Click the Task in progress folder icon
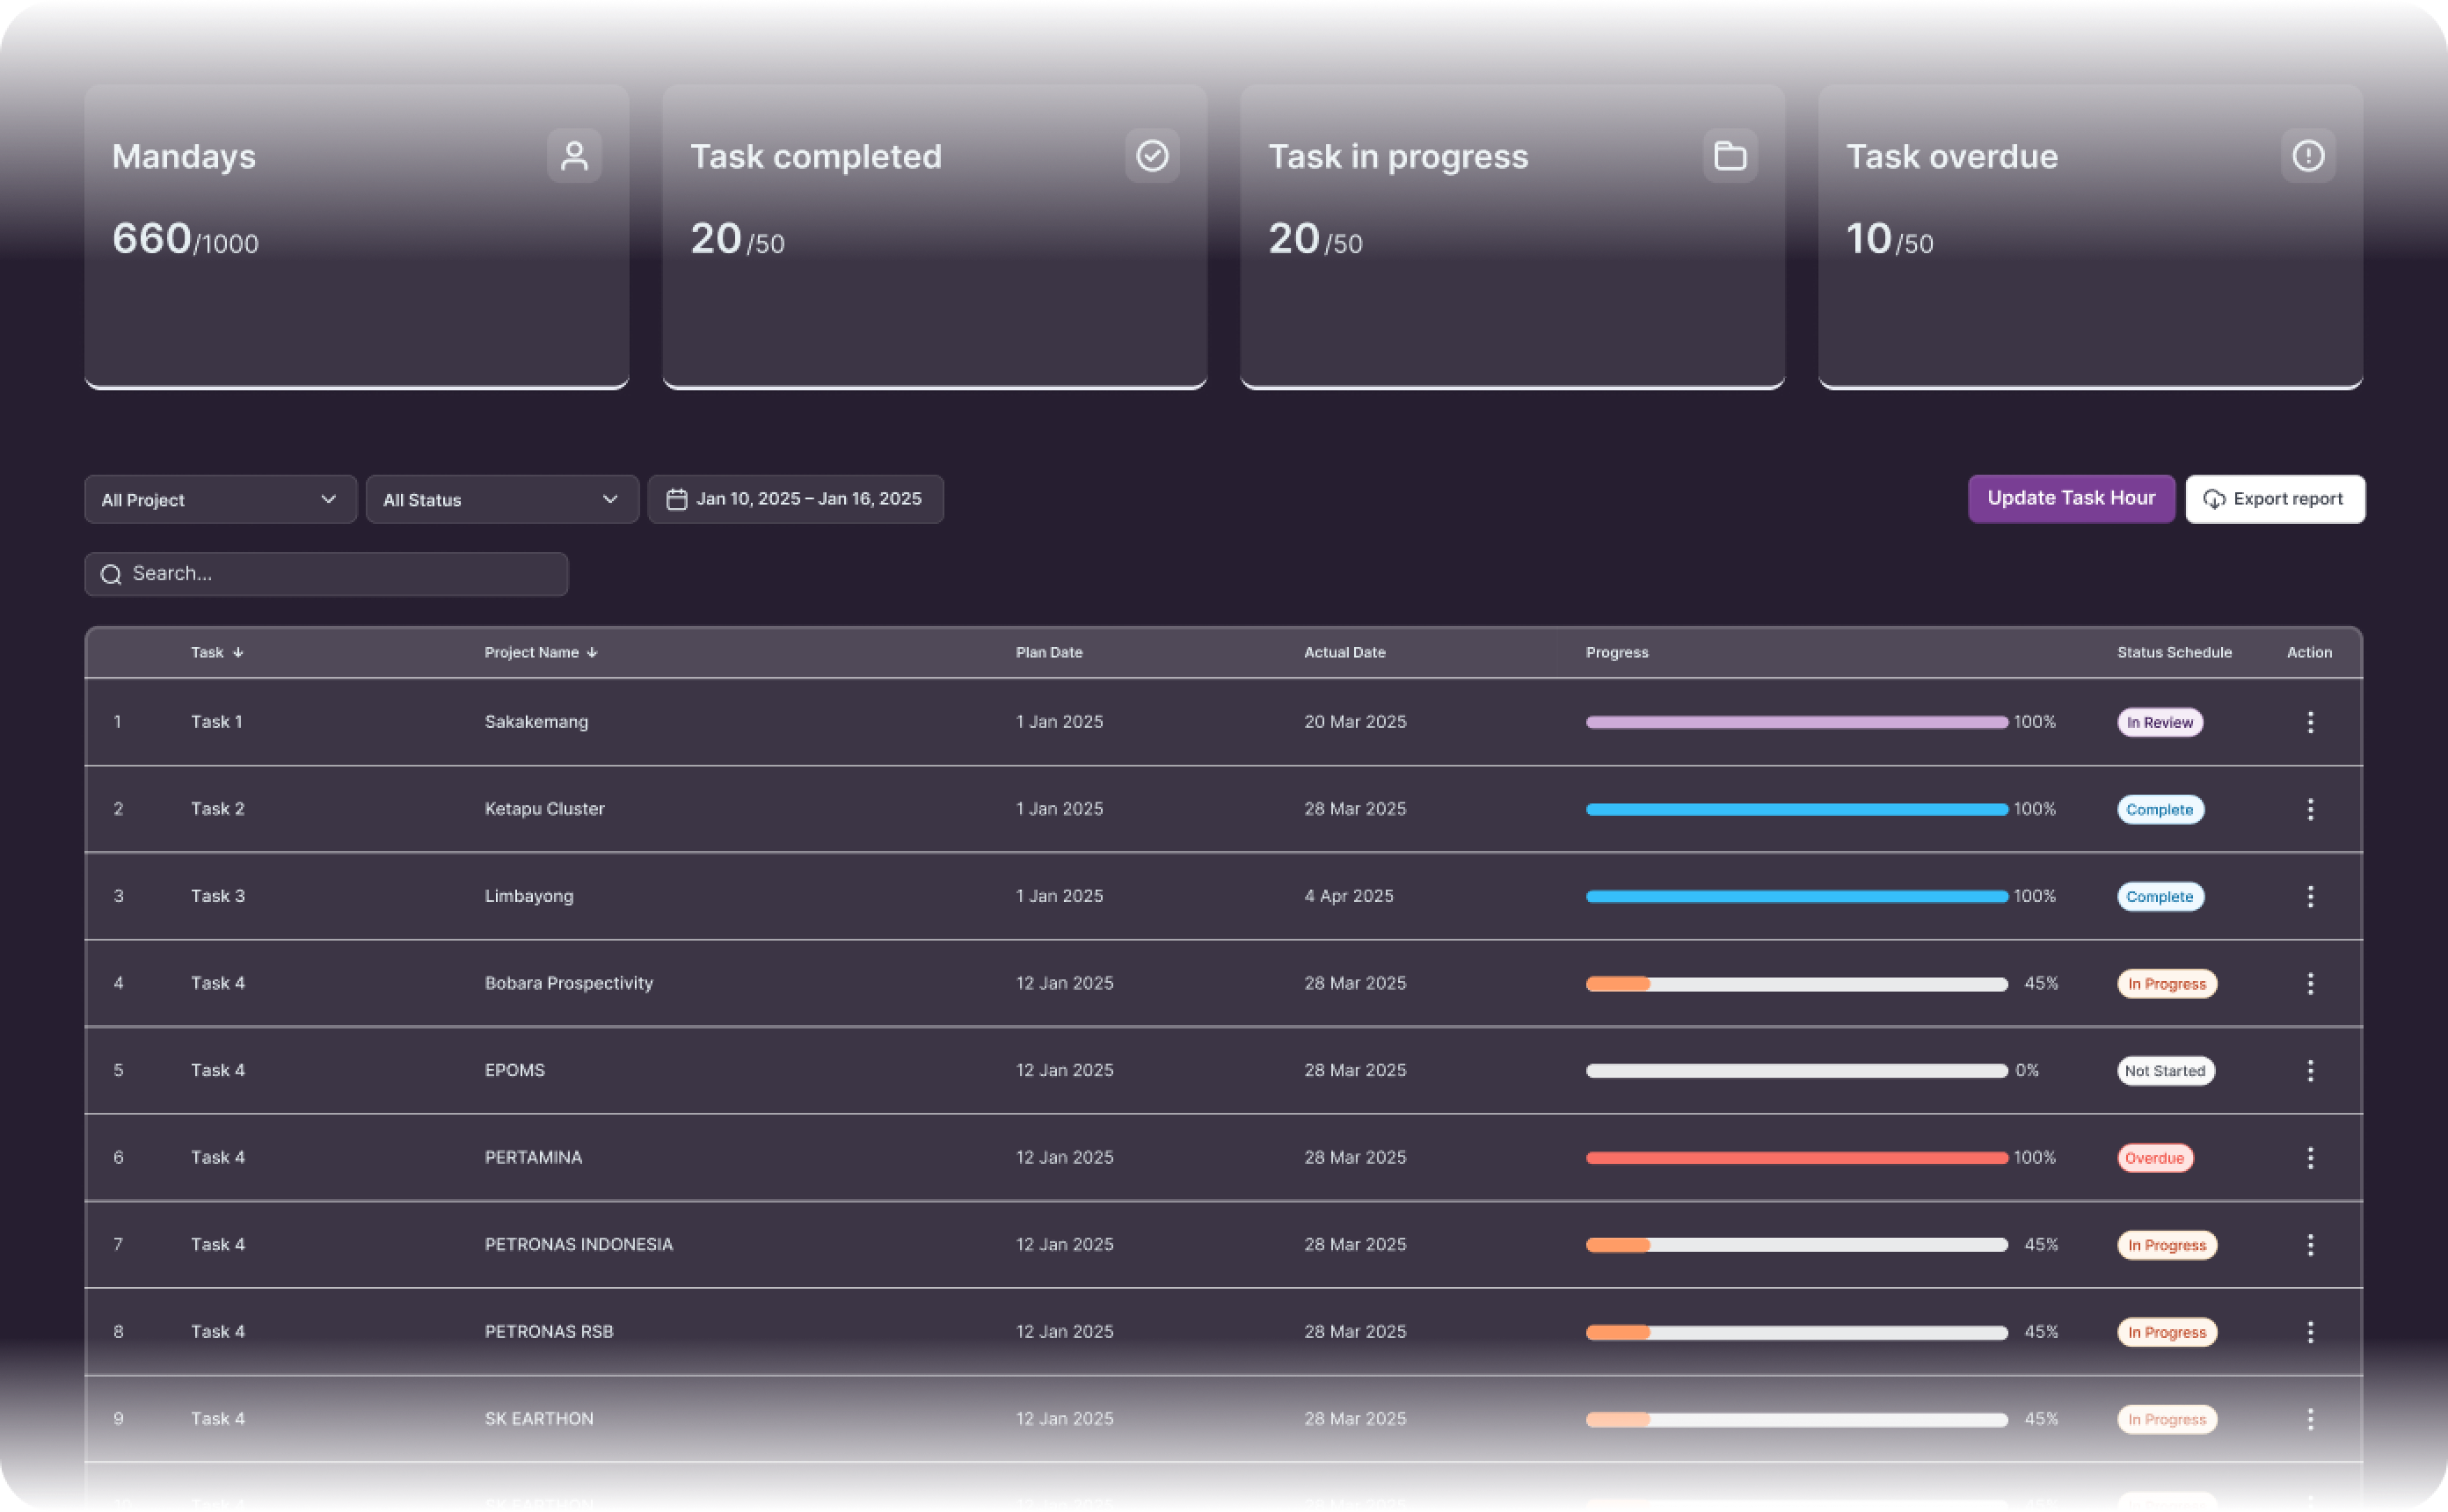2448x1512 pixels. [x=1730, y=155]
